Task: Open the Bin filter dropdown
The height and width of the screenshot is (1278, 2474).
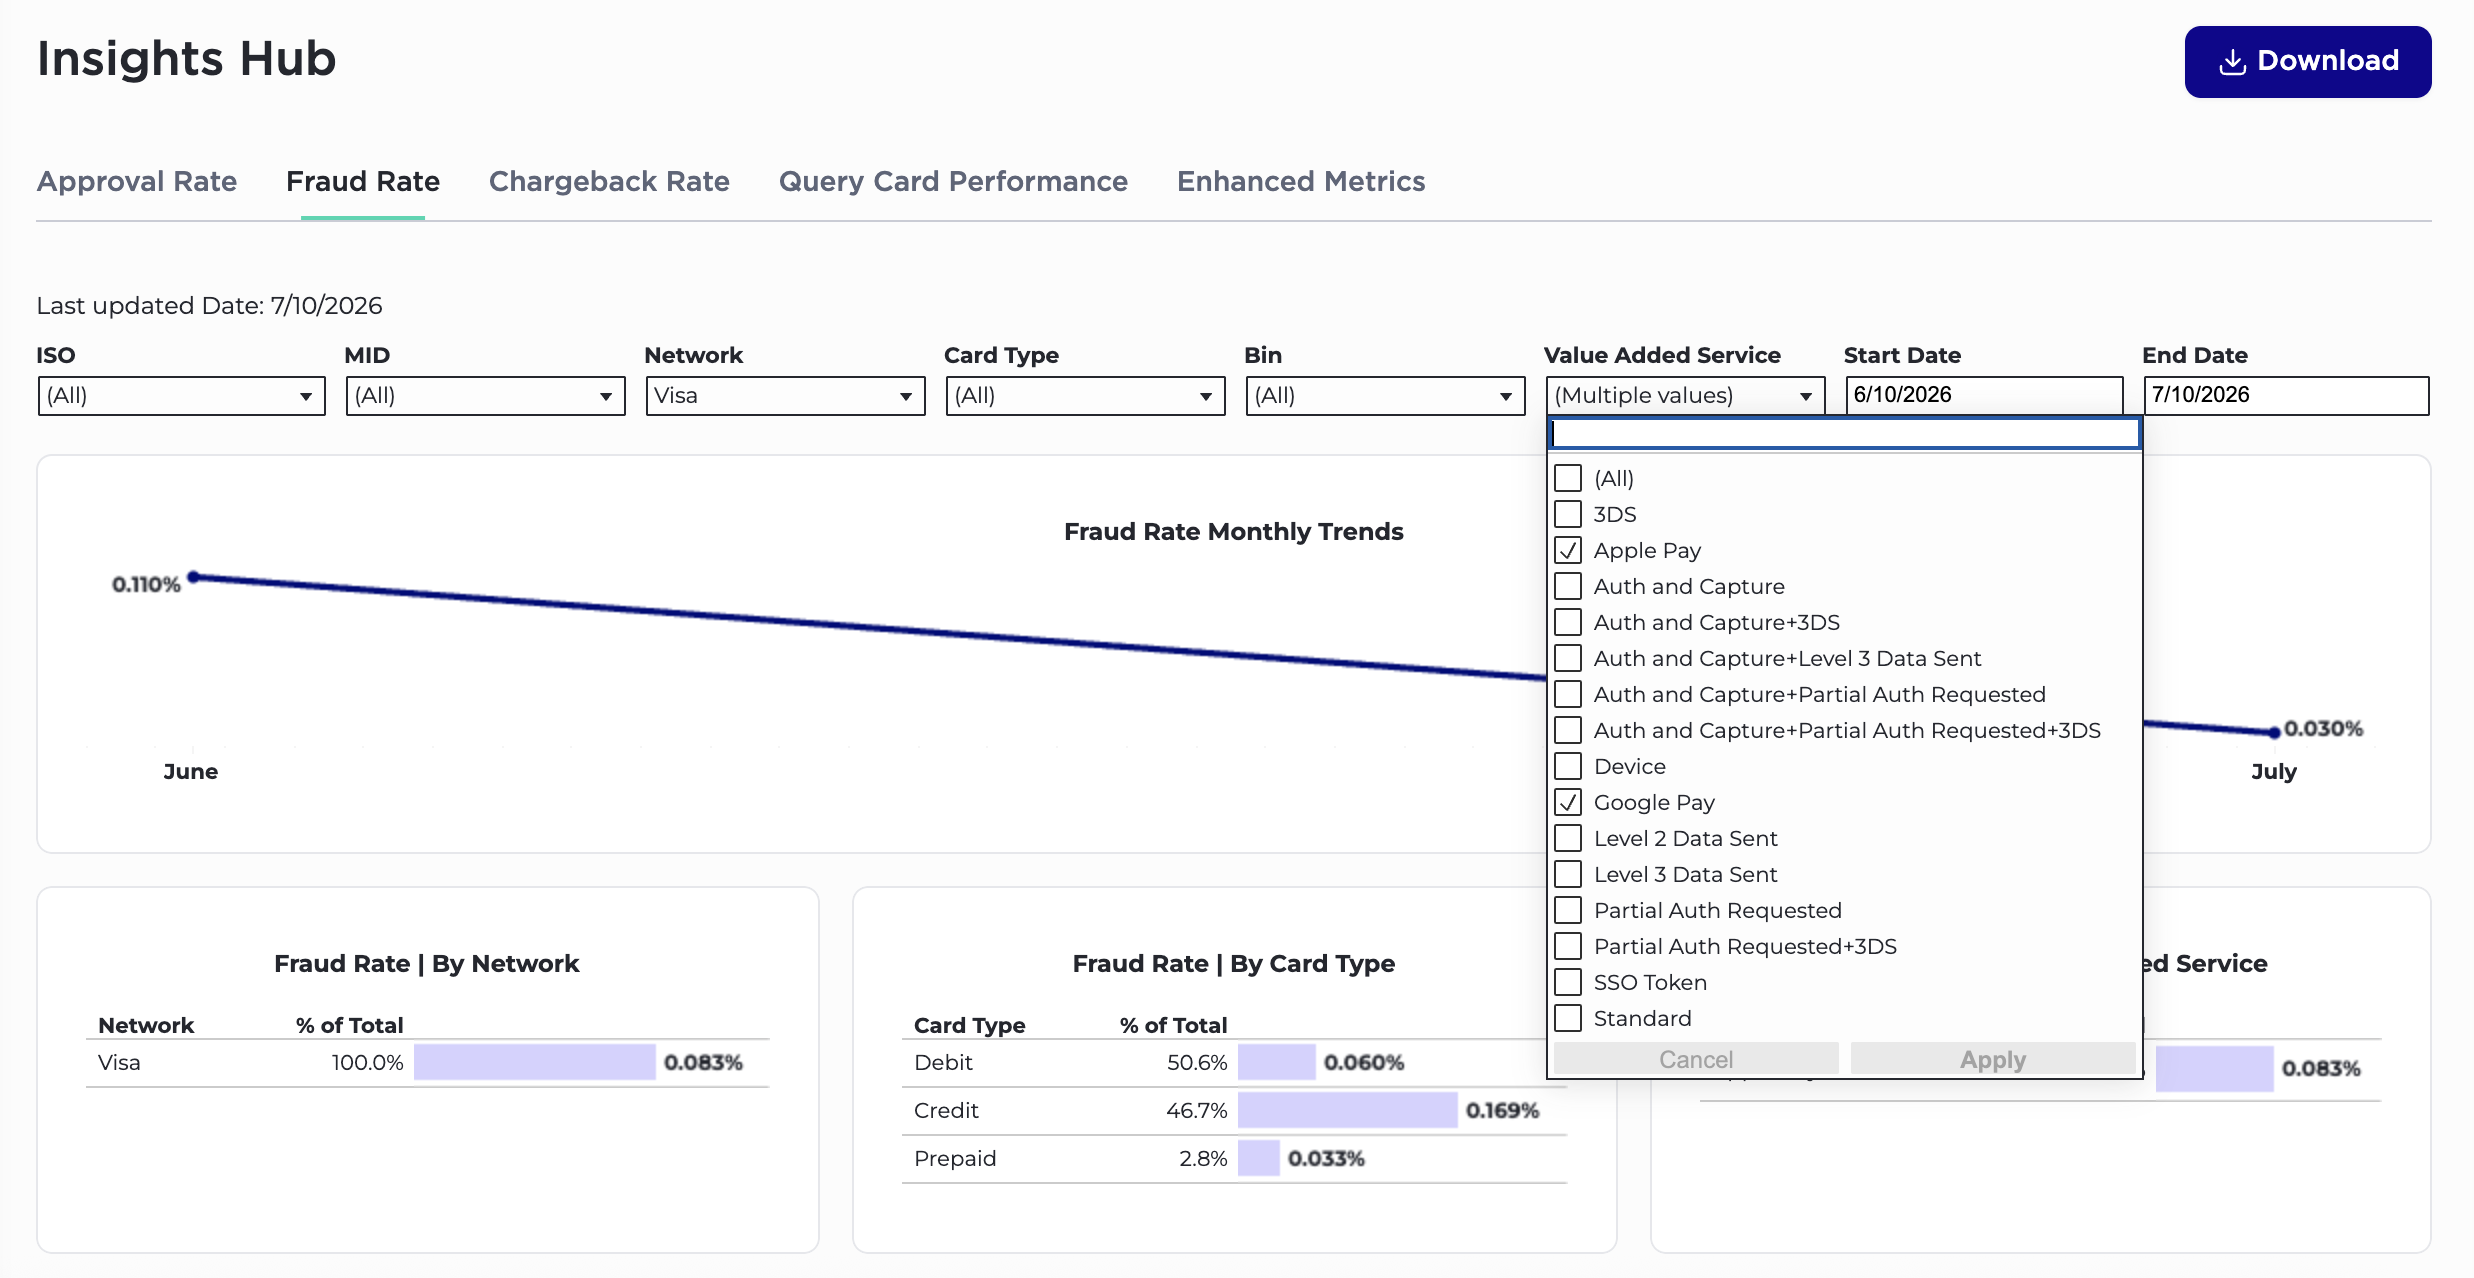Action: coord(1385,395)
